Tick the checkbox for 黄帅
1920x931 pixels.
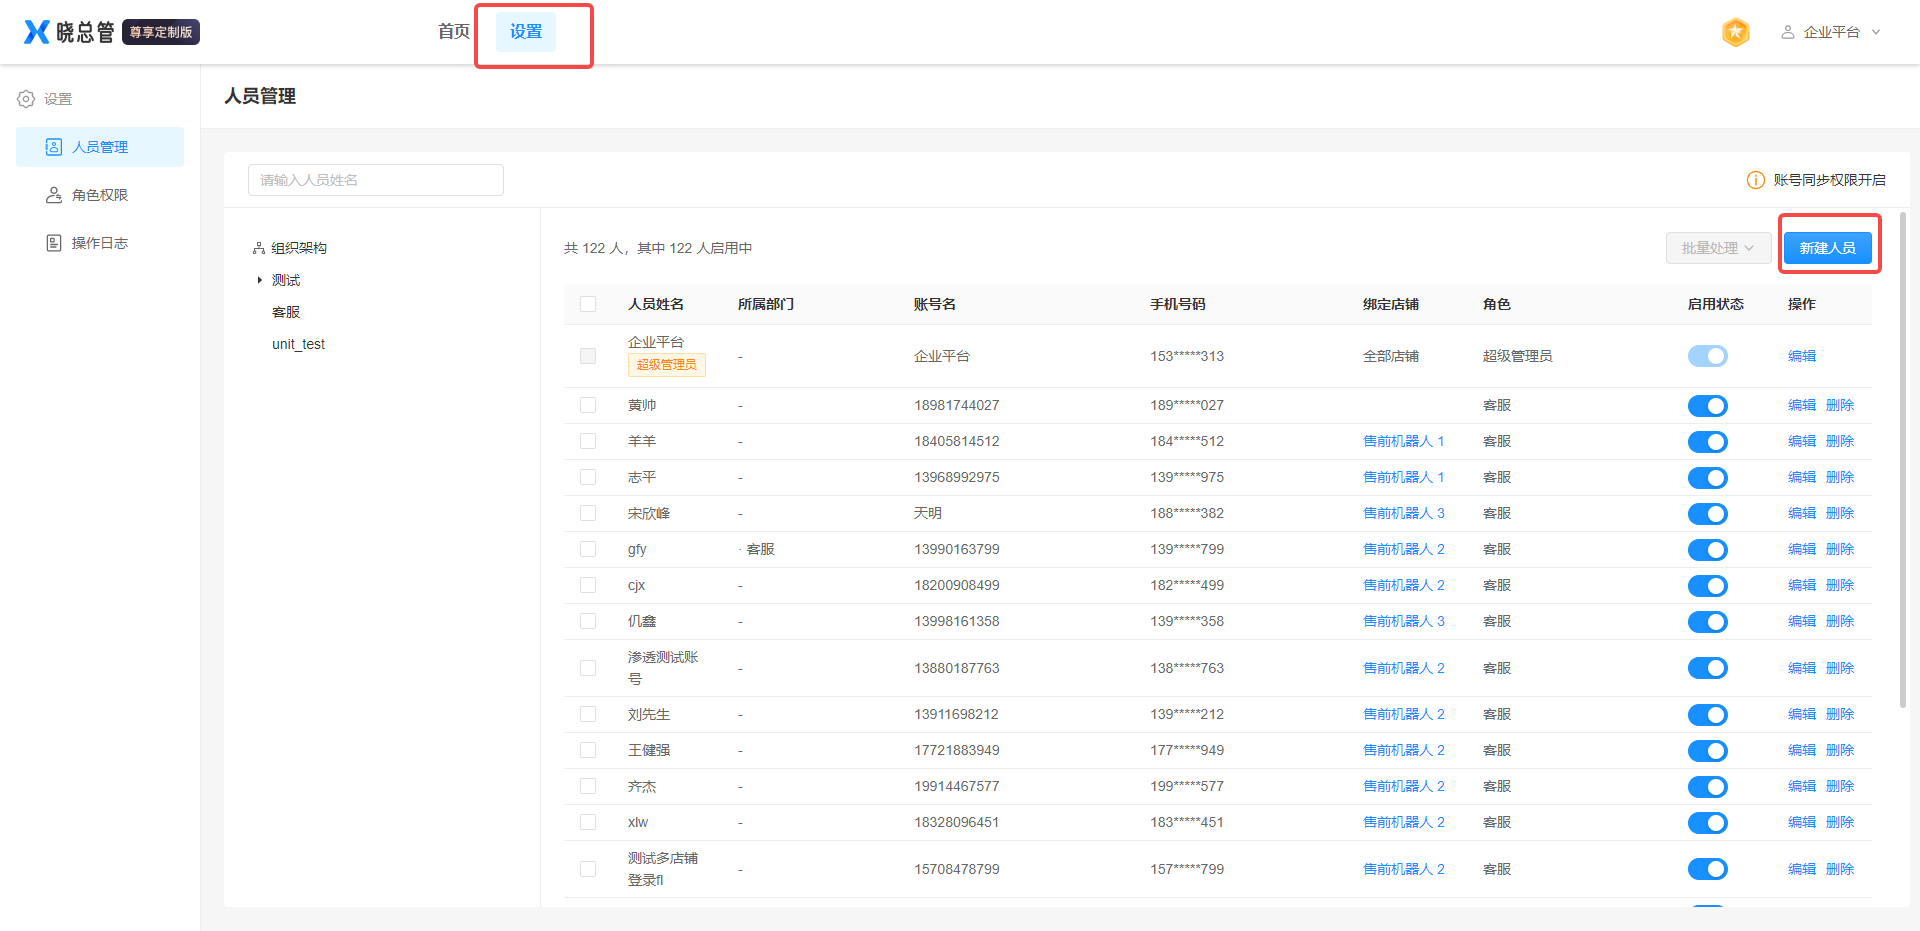(588, 405)
